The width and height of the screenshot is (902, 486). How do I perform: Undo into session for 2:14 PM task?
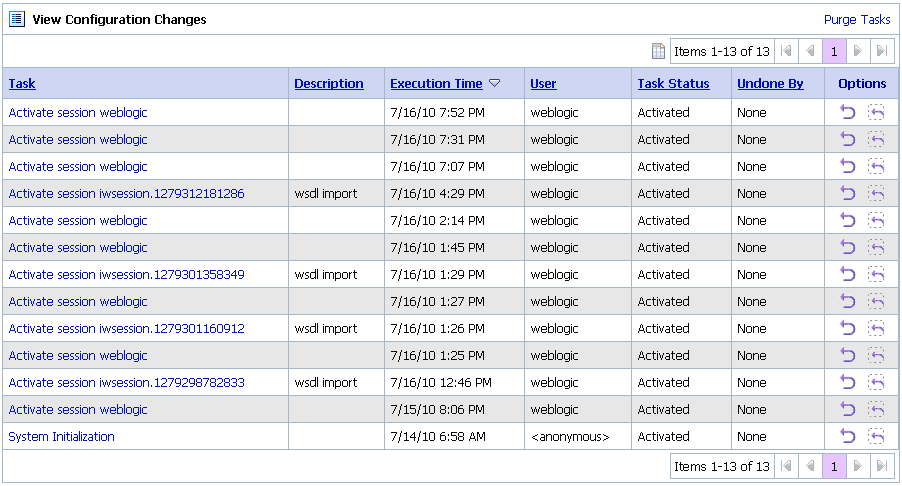(x=876, y=220)
